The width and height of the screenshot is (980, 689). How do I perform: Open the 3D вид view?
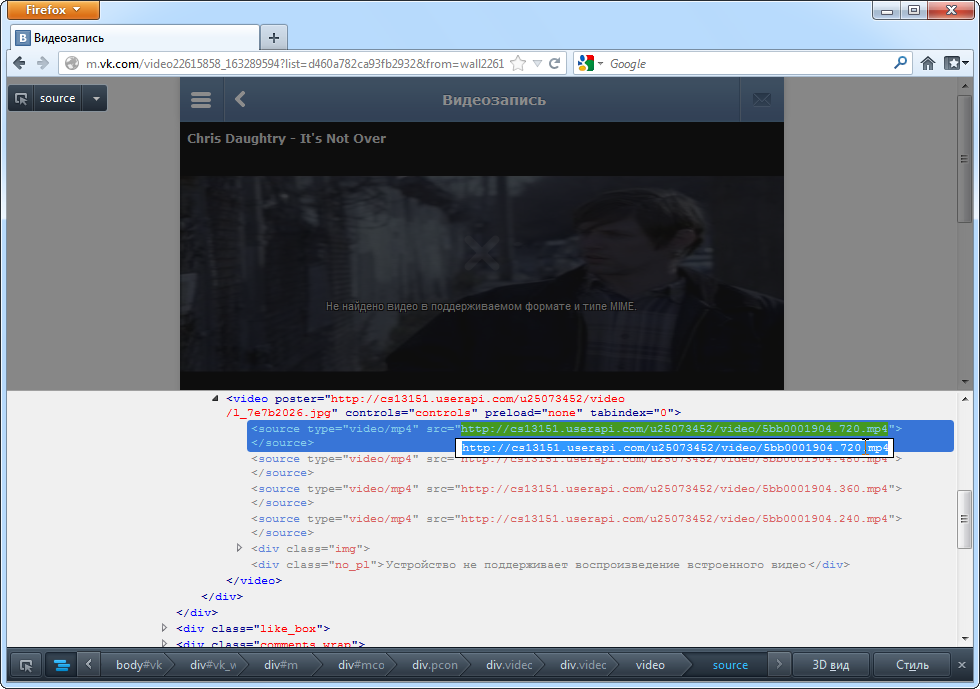(x=831, y=665)
